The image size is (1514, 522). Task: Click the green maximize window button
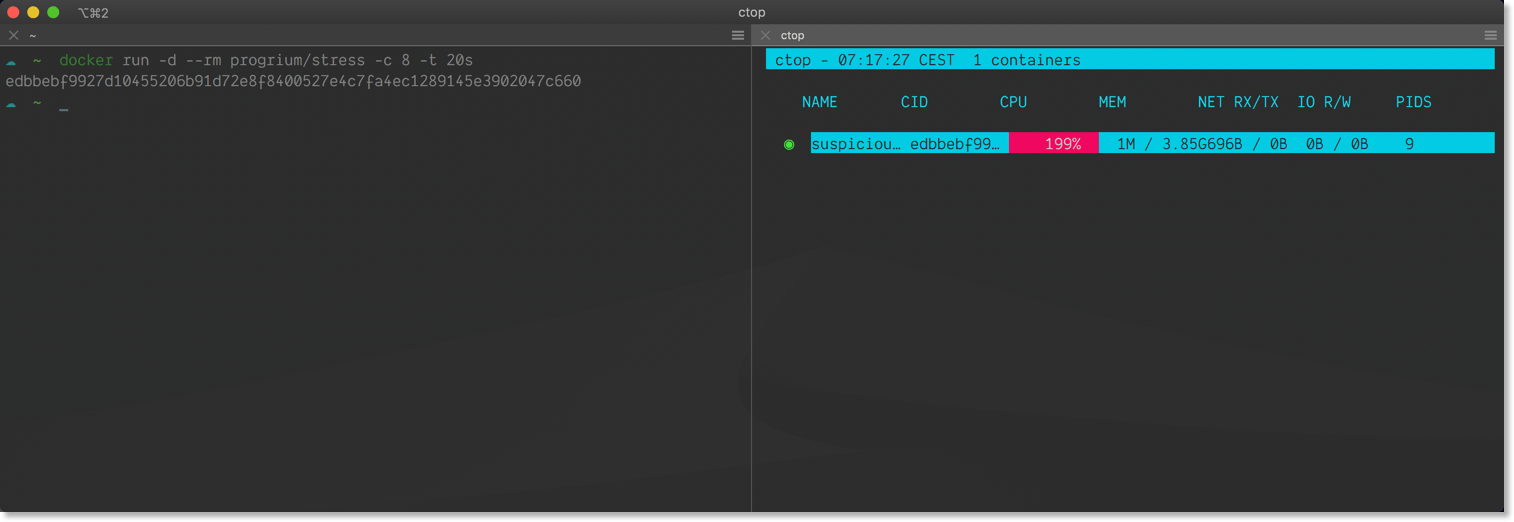pyautogui.click(x=53, y=12)
